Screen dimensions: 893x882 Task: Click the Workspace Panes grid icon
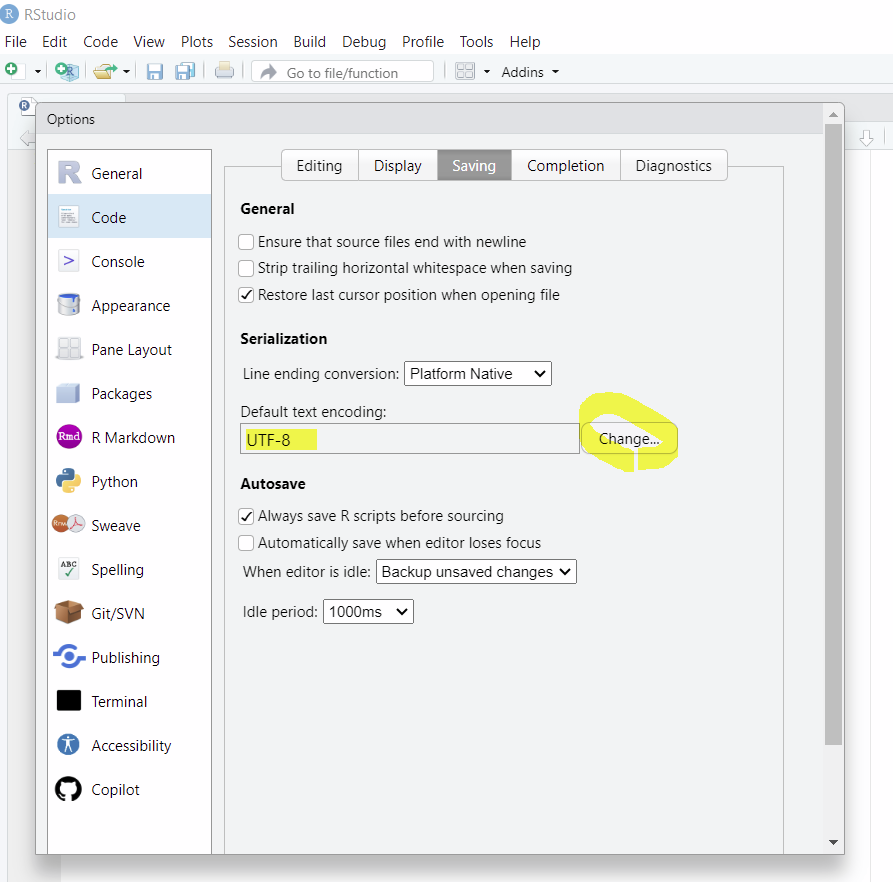pyautogui.click(x=465, y=72)
